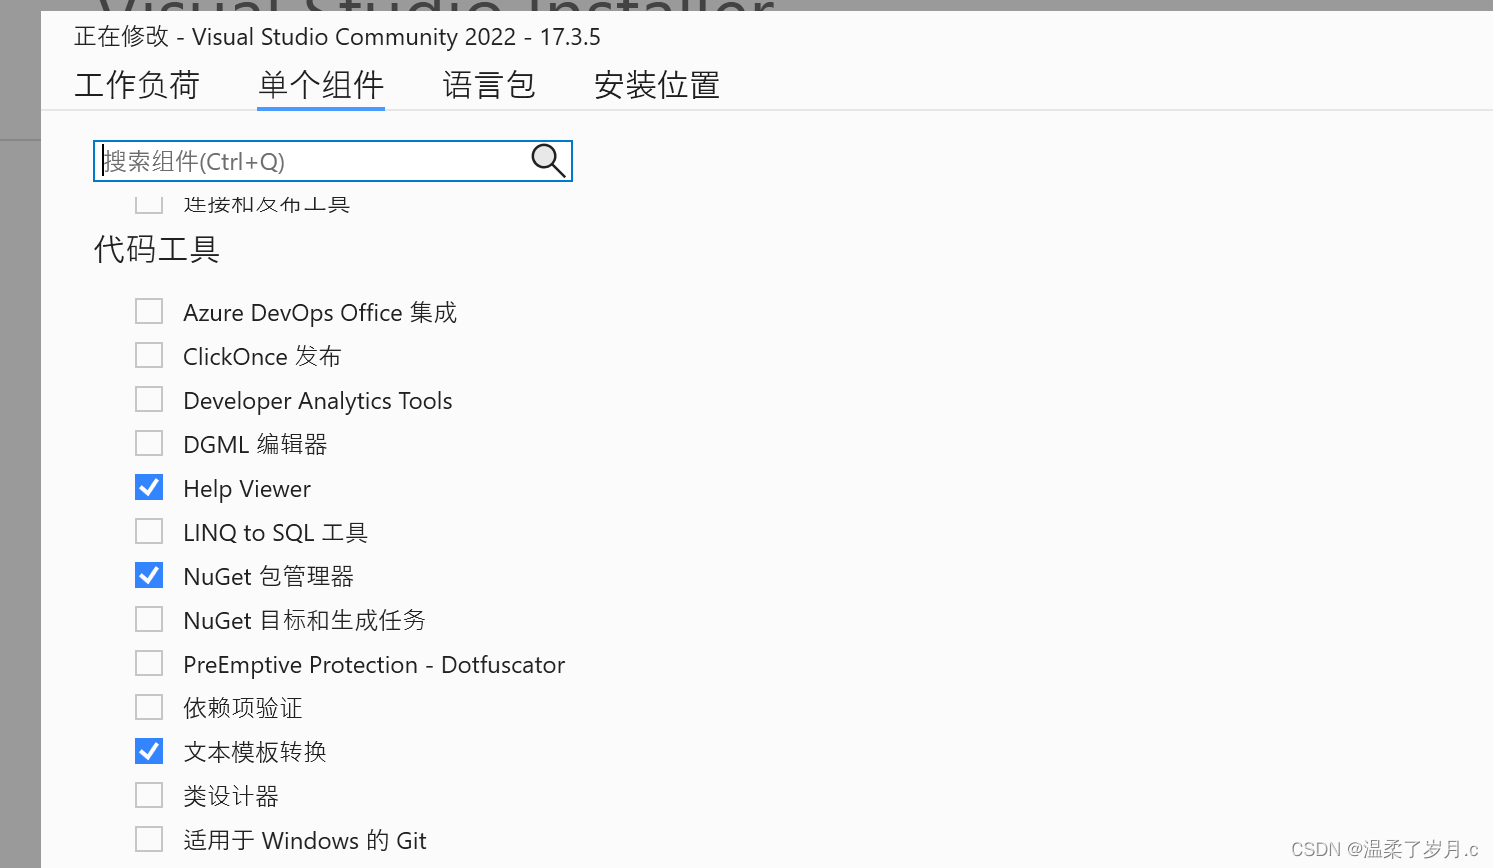Click the Azure DevOps Office 集成 label

point(320,313)
